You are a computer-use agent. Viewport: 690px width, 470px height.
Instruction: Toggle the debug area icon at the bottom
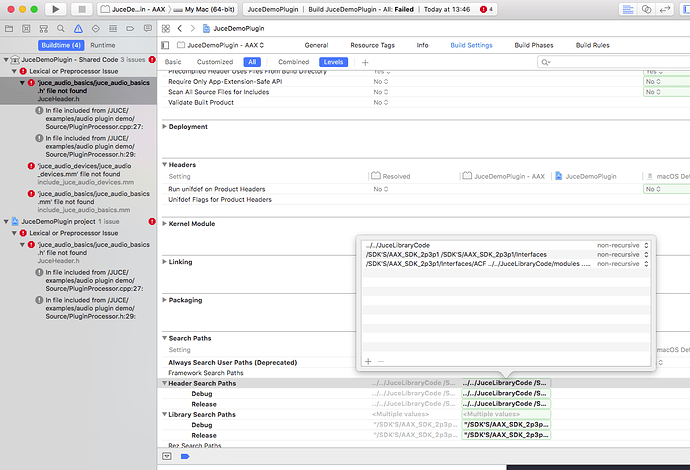coord(167,456)
